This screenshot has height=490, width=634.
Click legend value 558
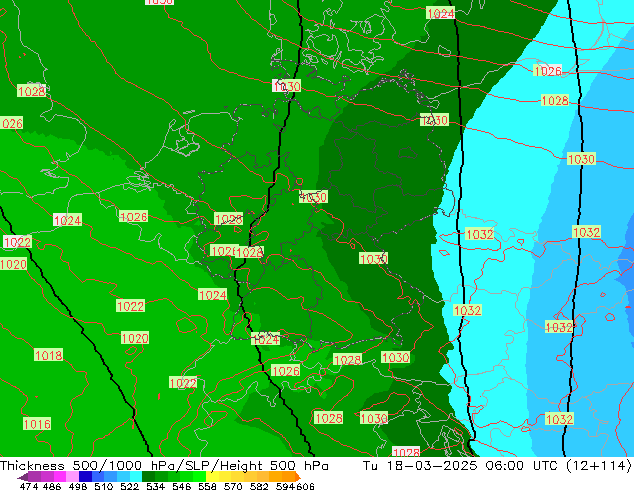click(x=207, y=486)
